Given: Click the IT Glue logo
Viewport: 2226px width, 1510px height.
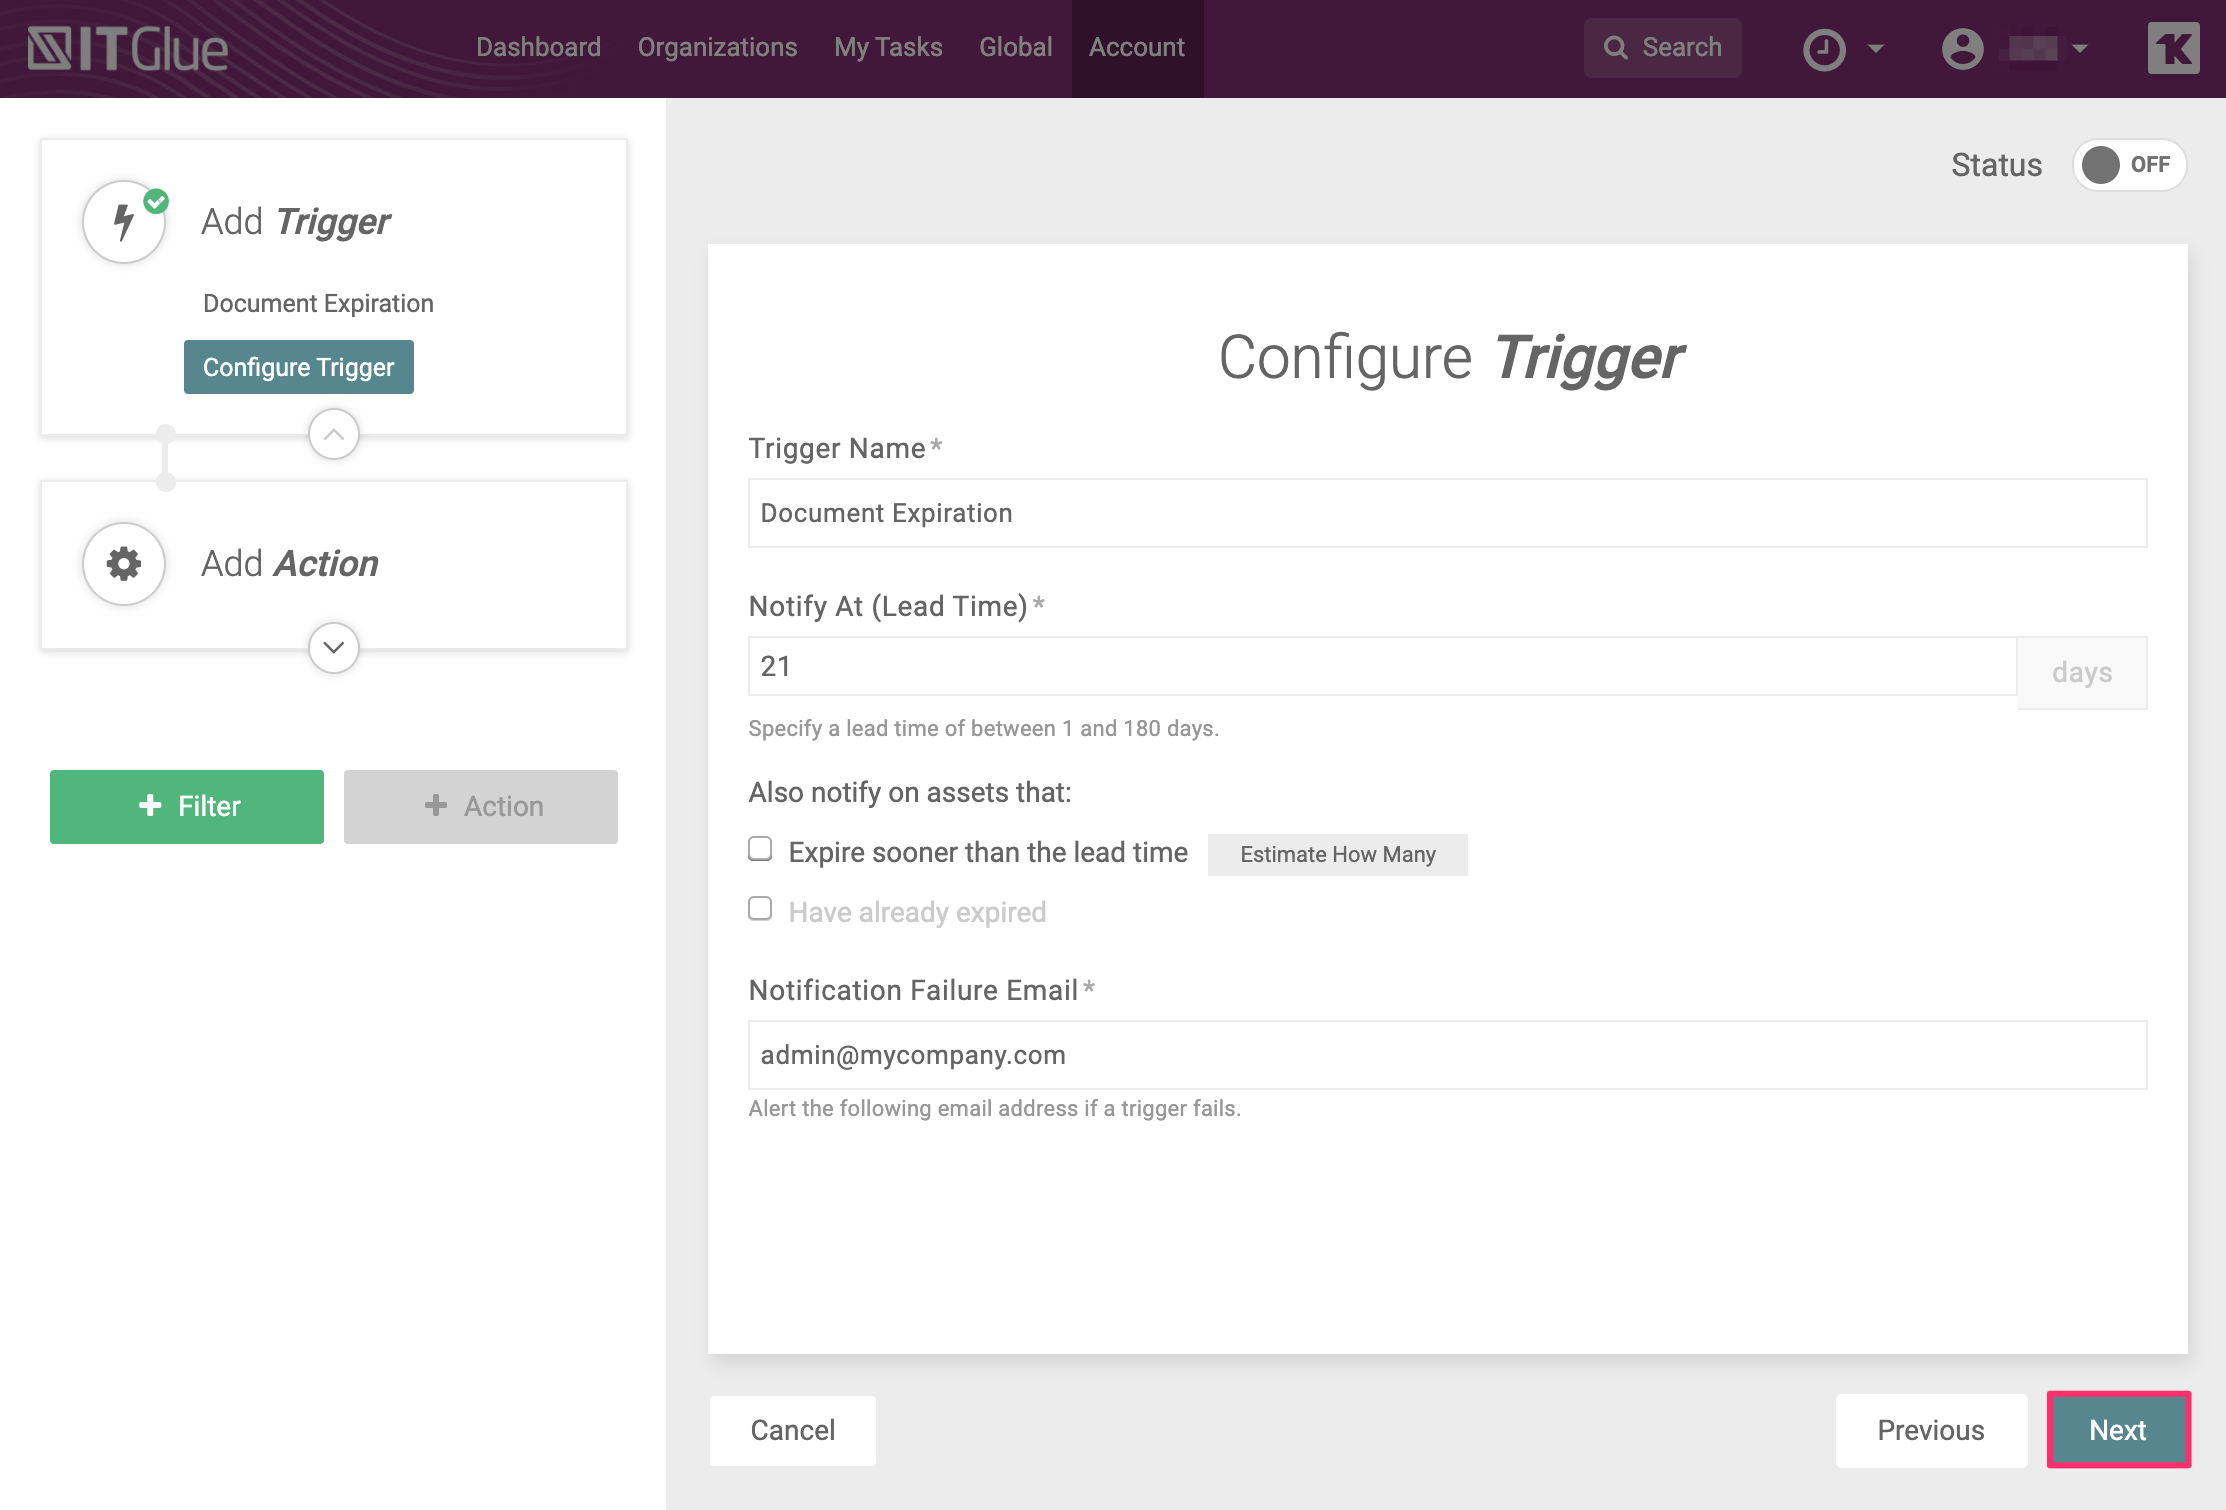Looking at the screenshot, I should [128, 48].
